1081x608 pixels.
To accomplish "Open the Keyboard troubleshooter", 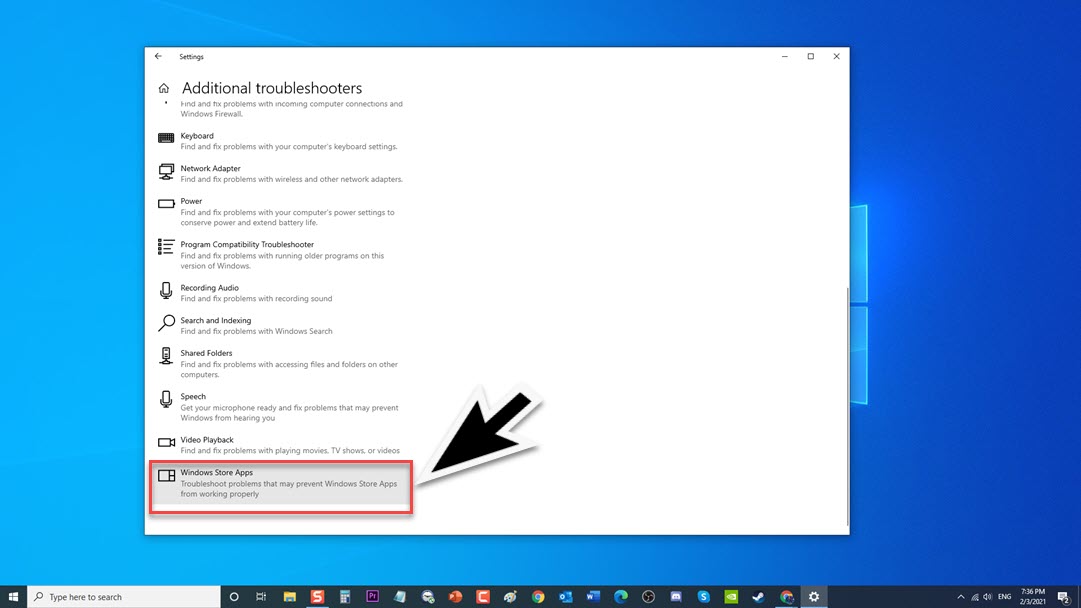I will coord(281,141).
